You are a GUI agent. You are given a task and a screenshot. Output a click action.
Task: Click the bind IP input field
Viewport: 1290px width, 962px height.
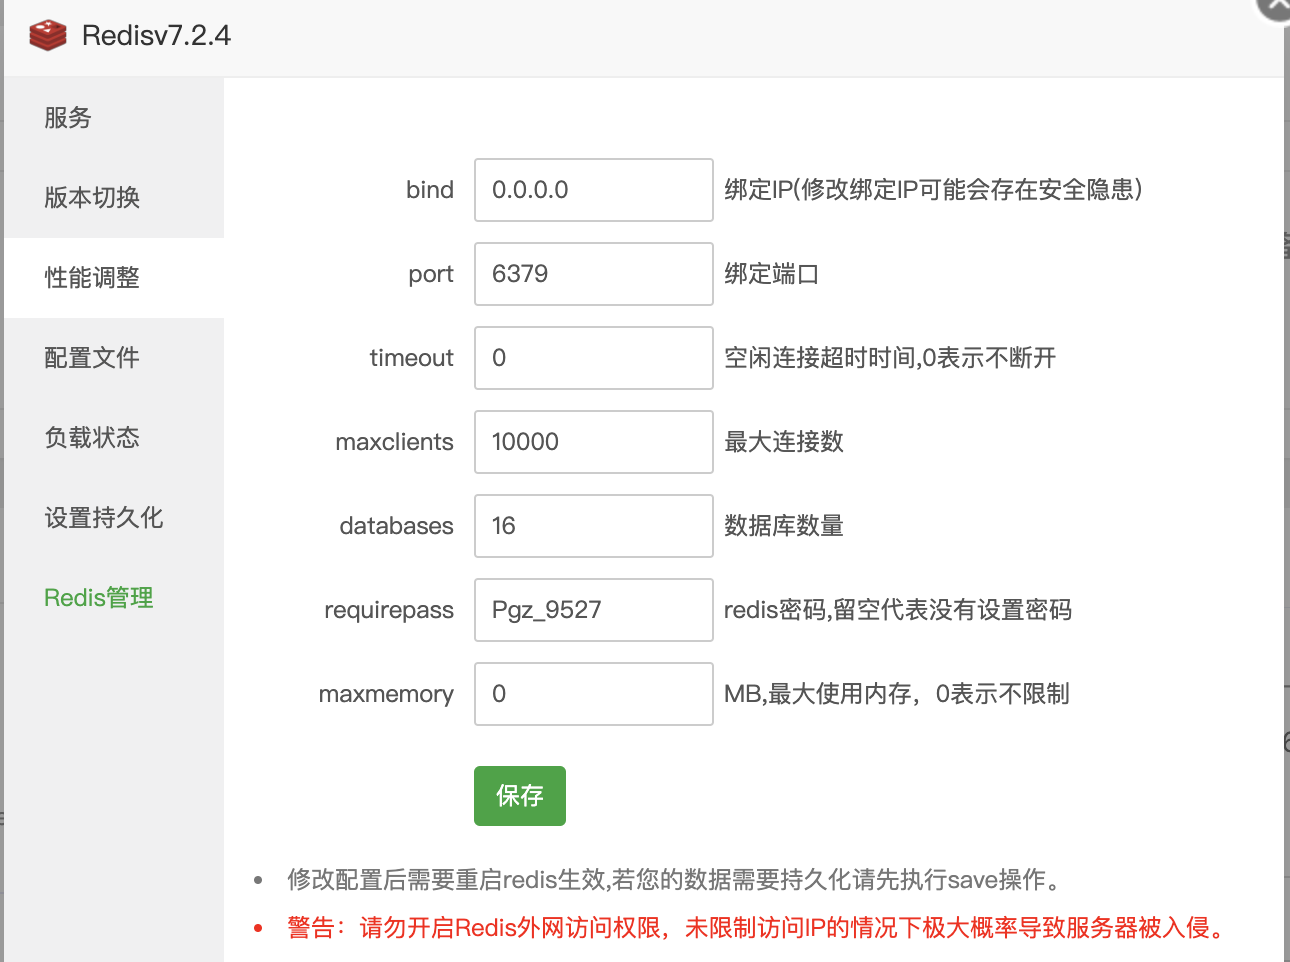pyautogui.click(x=594, y=190)
